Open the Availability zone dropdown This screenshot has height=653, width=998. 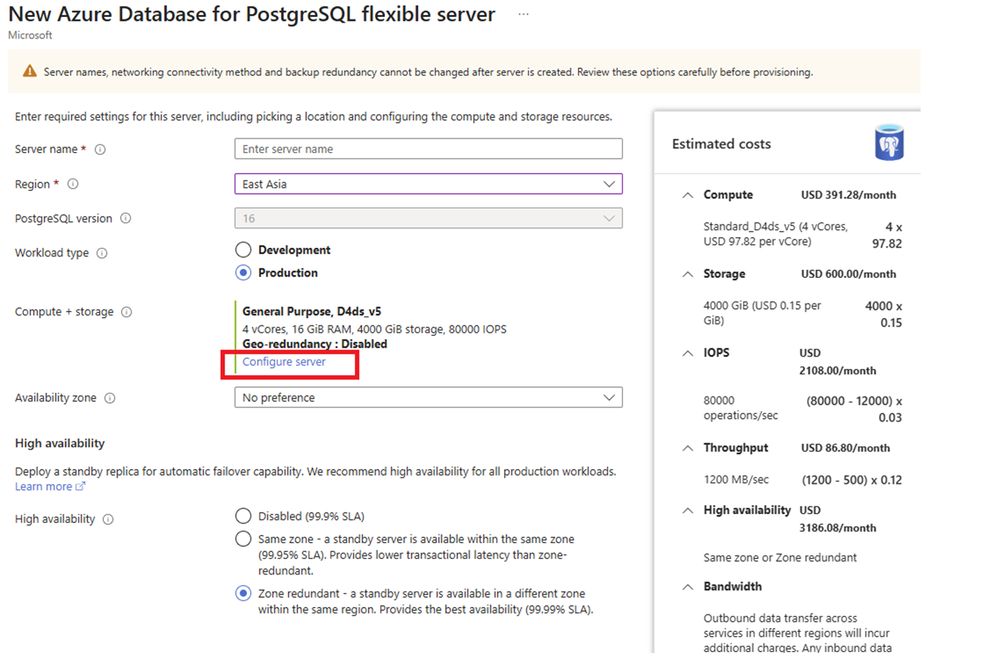pos(428,397)
